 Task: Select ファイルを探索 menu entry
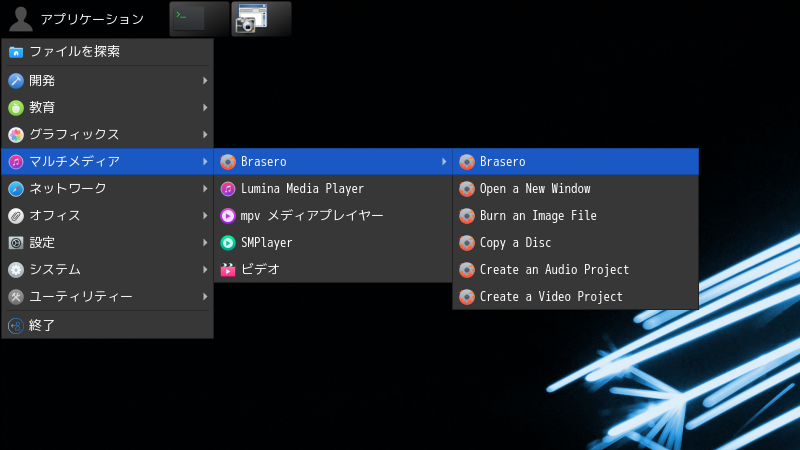(107, 52)
